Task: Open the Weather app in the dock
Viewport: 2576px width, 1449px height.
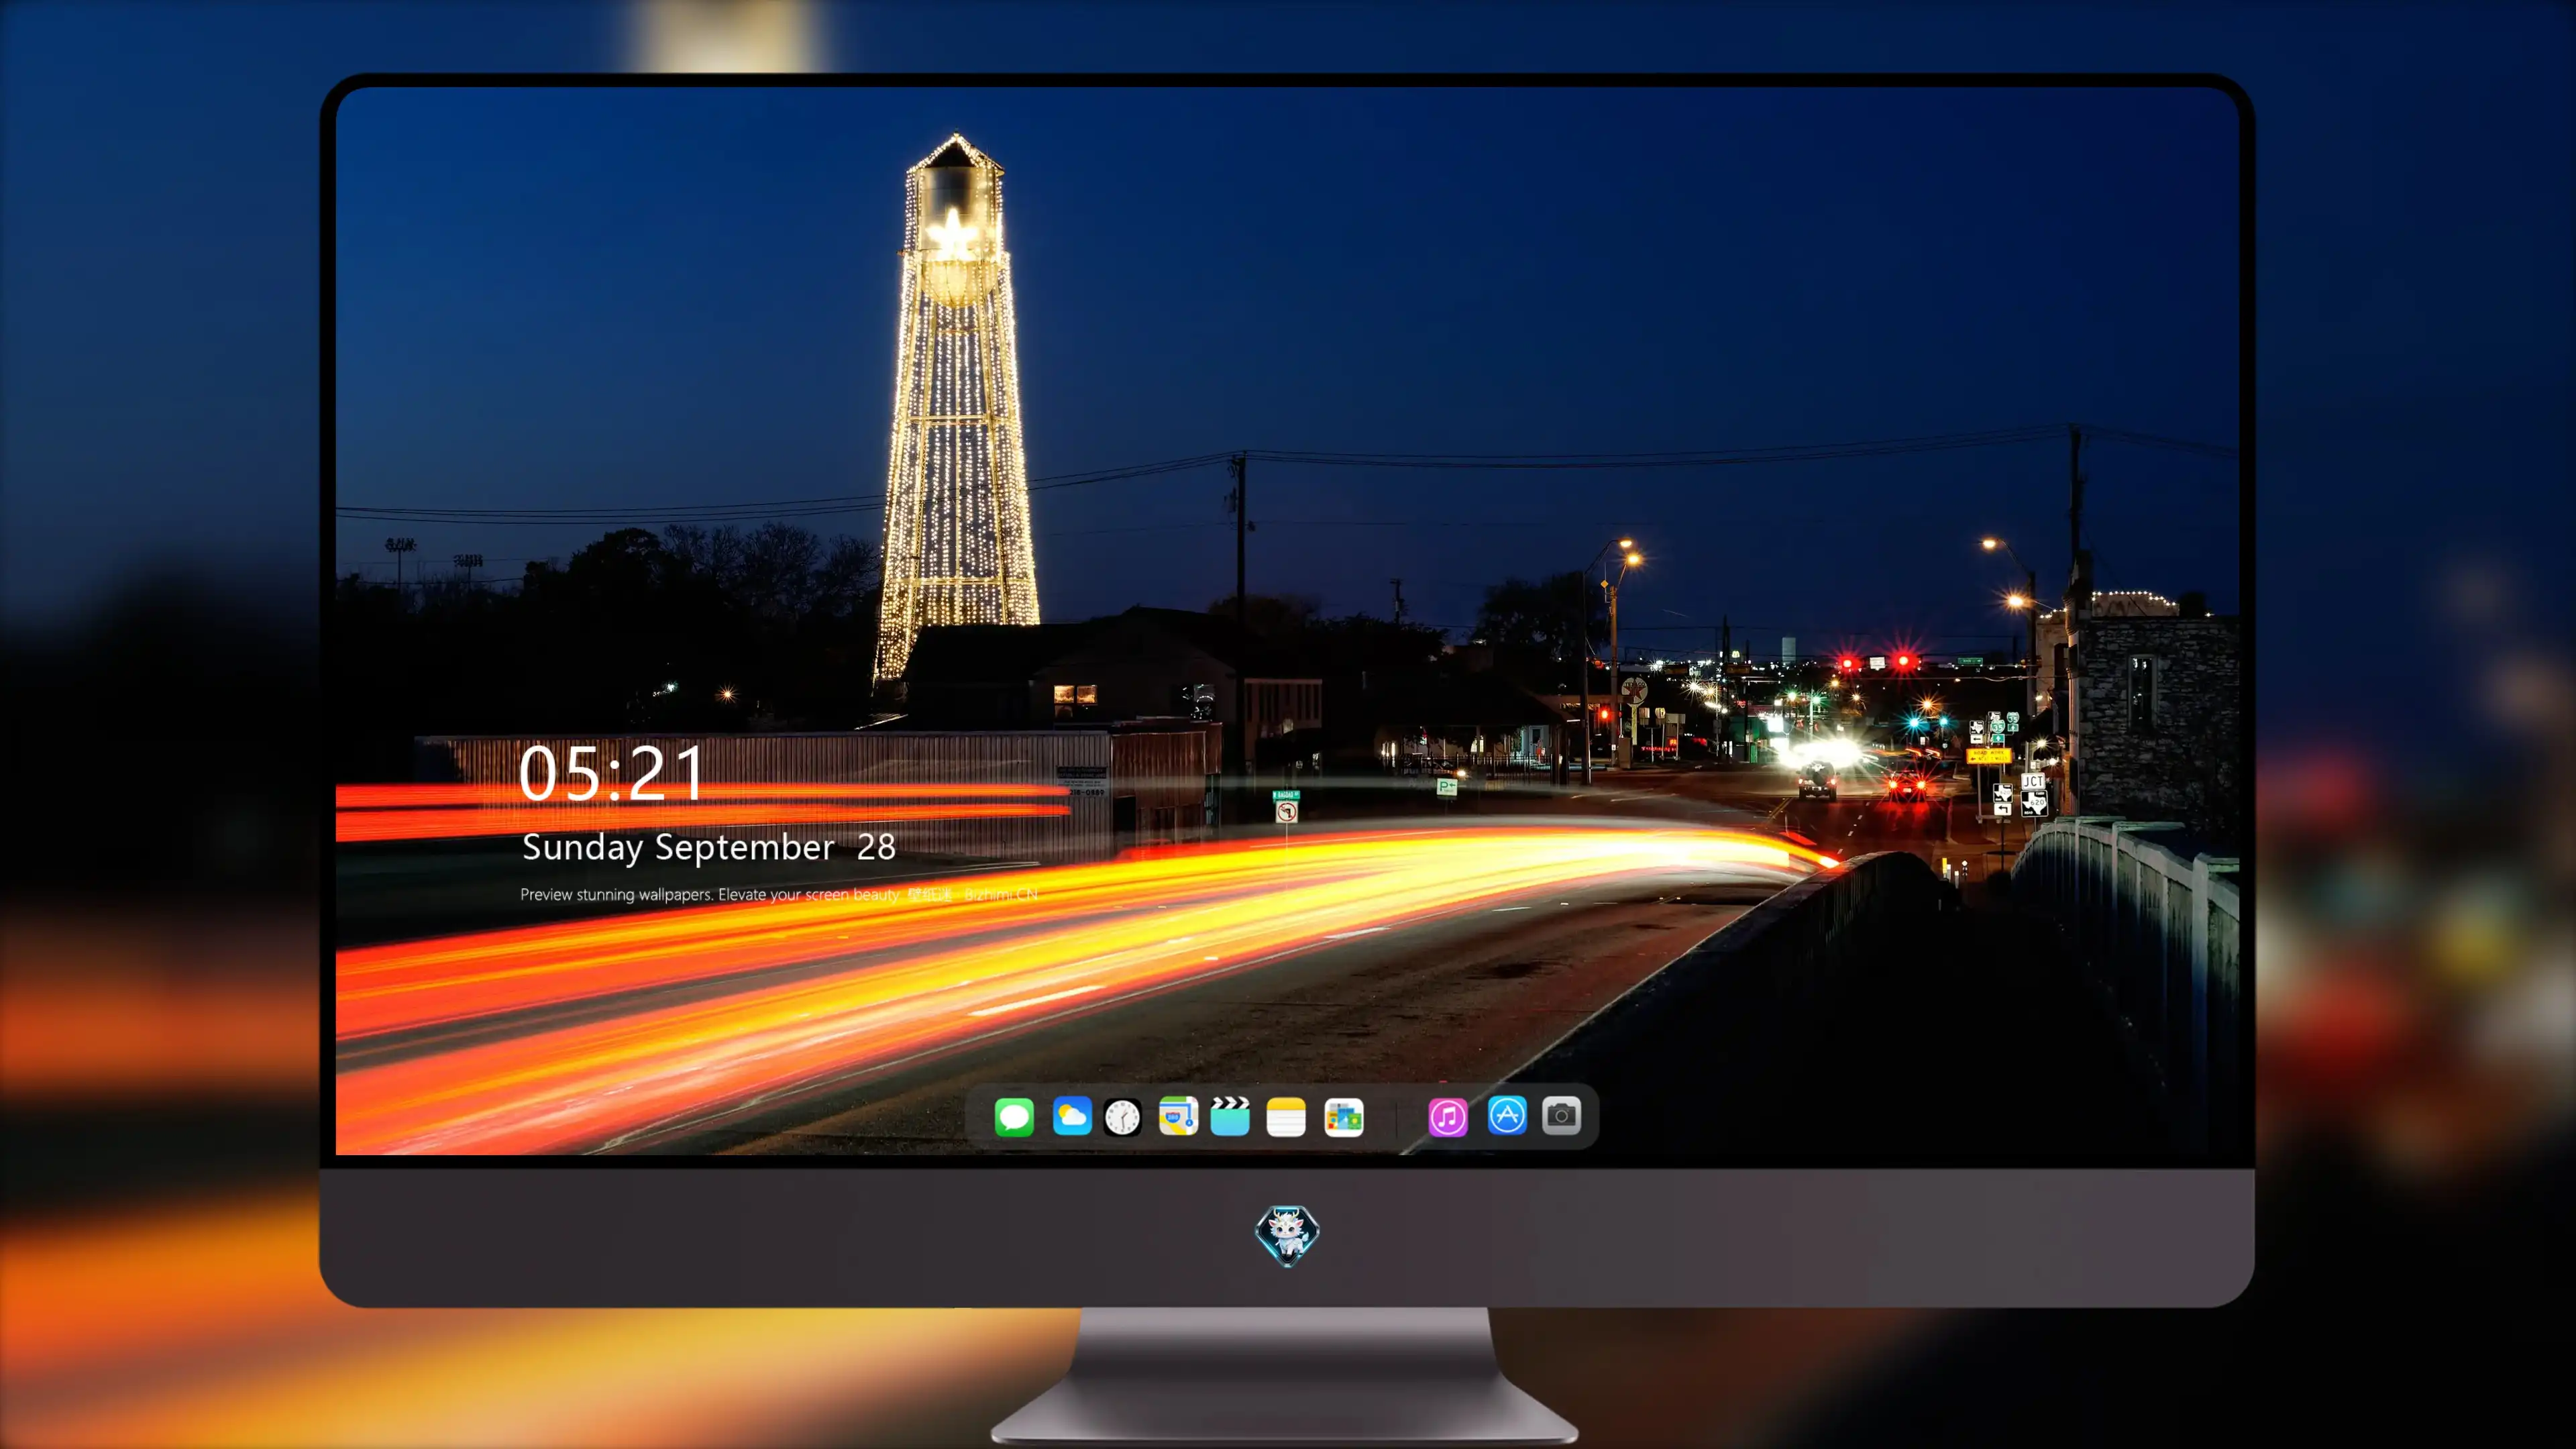Action: click(1071, 1116)
